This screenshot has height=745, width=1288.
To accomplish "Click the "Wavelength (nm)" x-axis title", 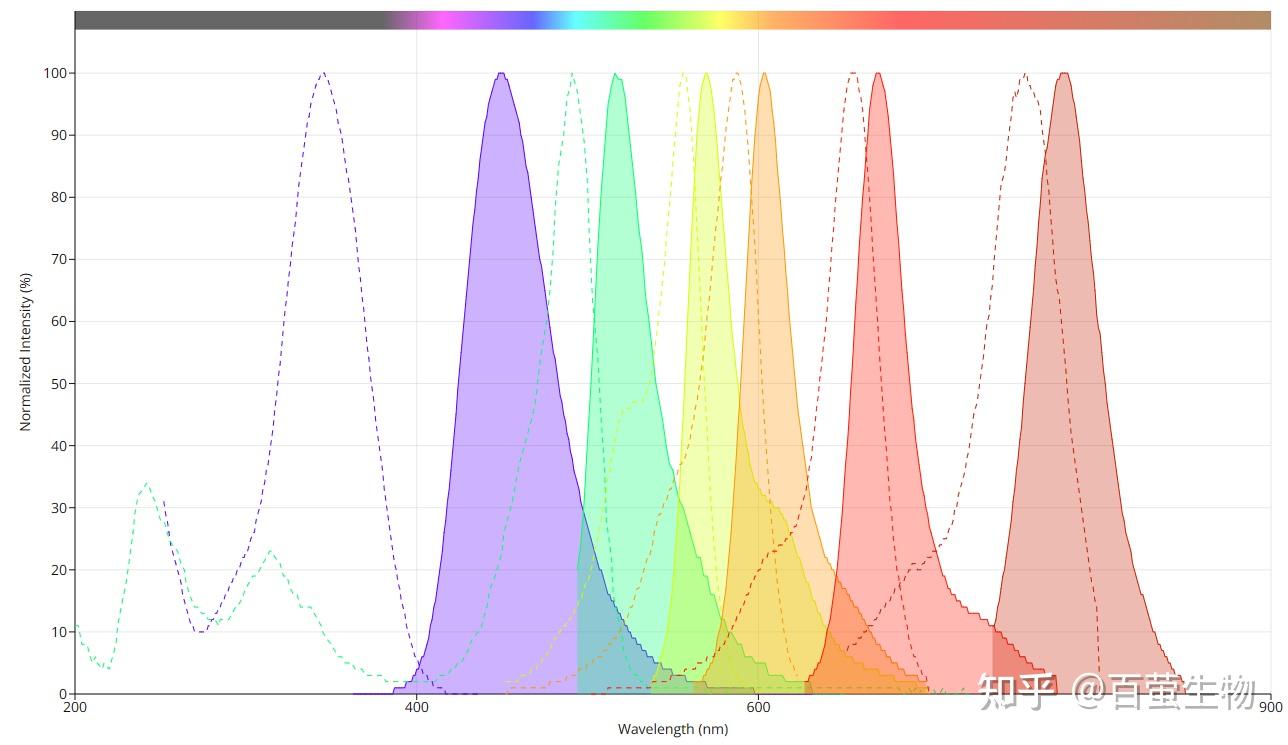I will pos(672,729).
